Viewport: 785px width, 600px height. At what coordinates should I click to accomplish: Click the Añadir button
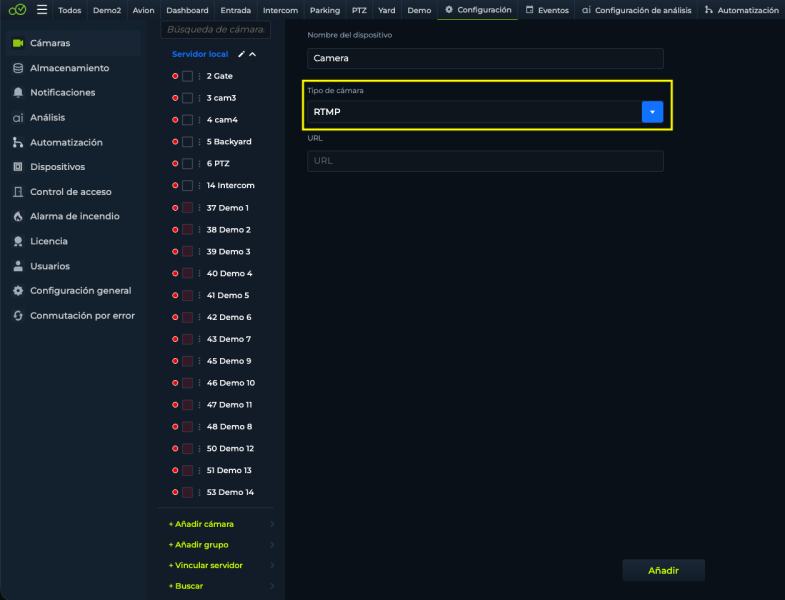tap(663, 570)
